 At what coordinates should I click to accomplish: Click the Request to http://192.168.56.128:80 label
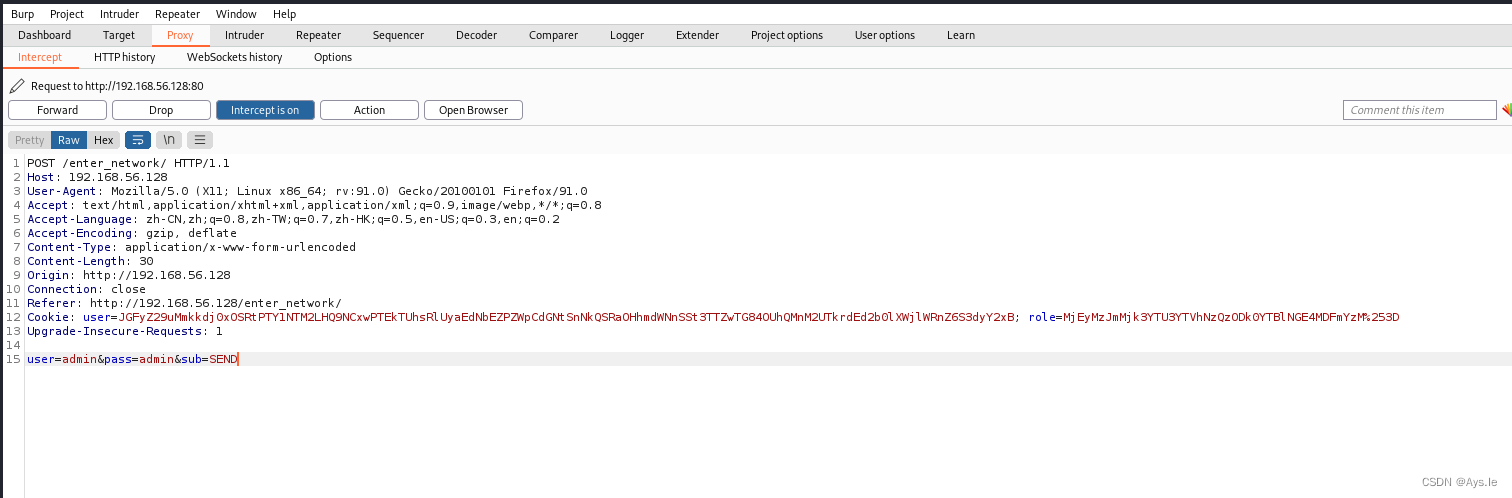(x=117, y=86)
